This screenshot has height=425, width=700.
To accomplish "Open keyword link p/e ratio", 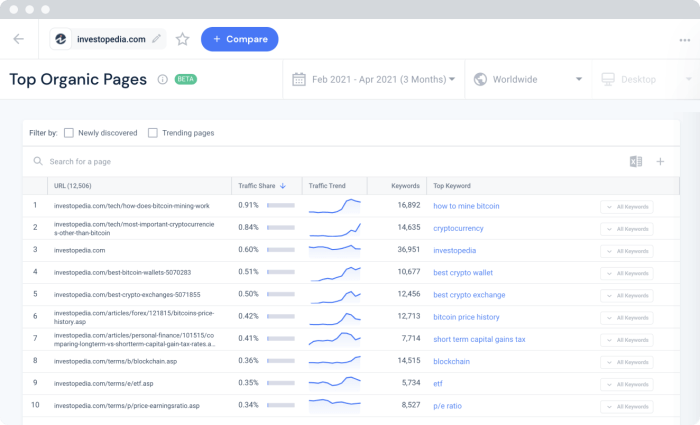I will [447, 406].
